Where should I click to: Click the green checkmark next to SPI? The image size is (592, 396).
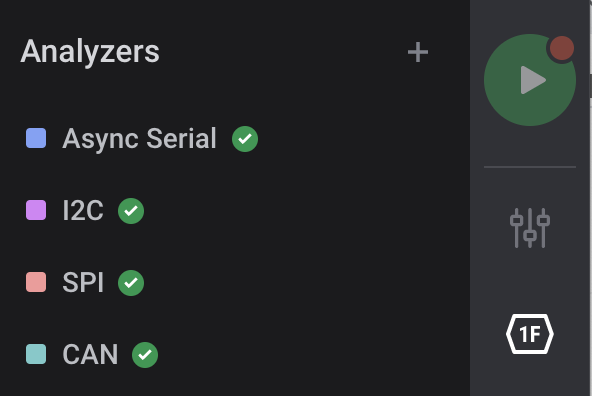131,283
